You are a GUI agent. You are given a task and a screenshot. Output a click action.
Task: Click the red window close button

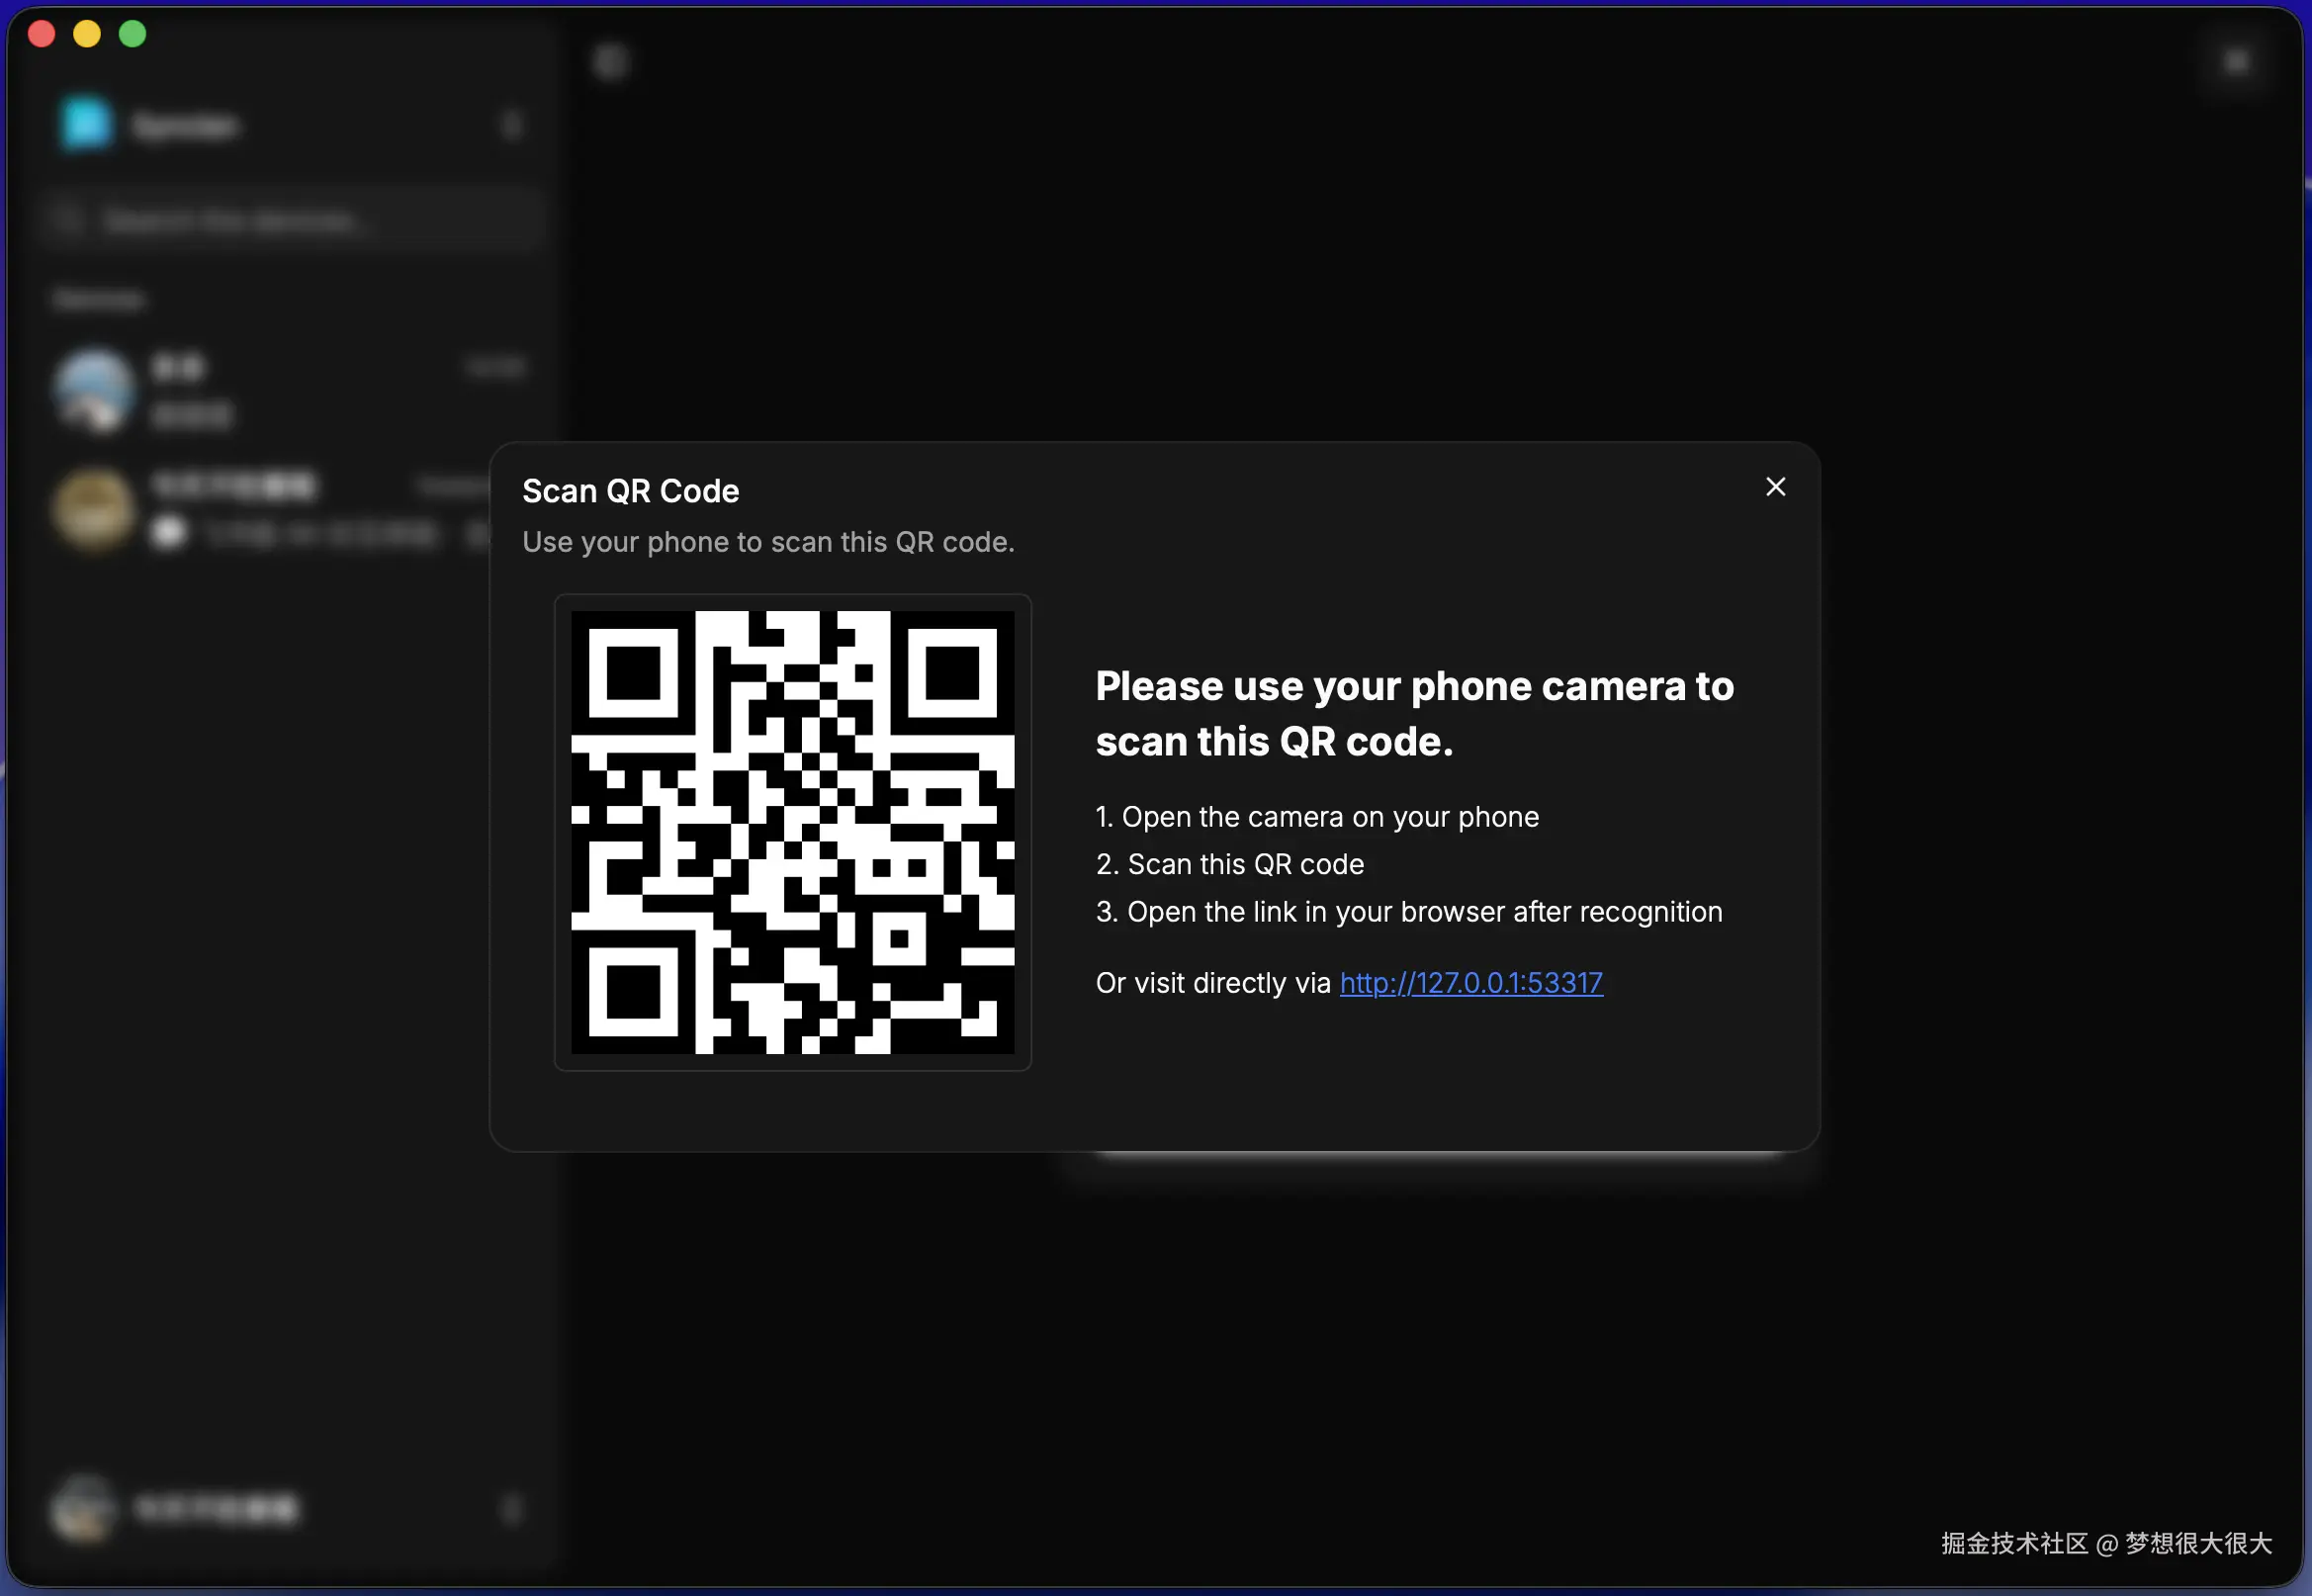pyautogui.click(x=42, y=34)
